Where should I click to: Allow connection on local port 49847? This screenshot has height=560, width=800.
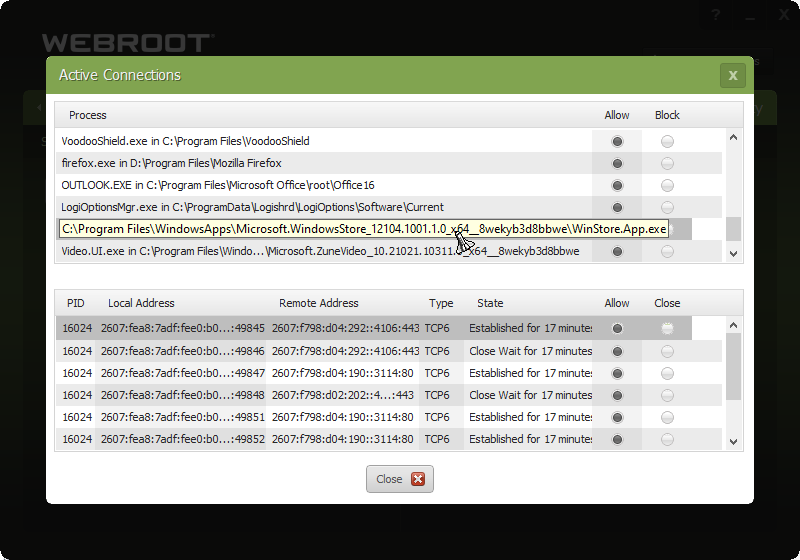coord(617,373)
